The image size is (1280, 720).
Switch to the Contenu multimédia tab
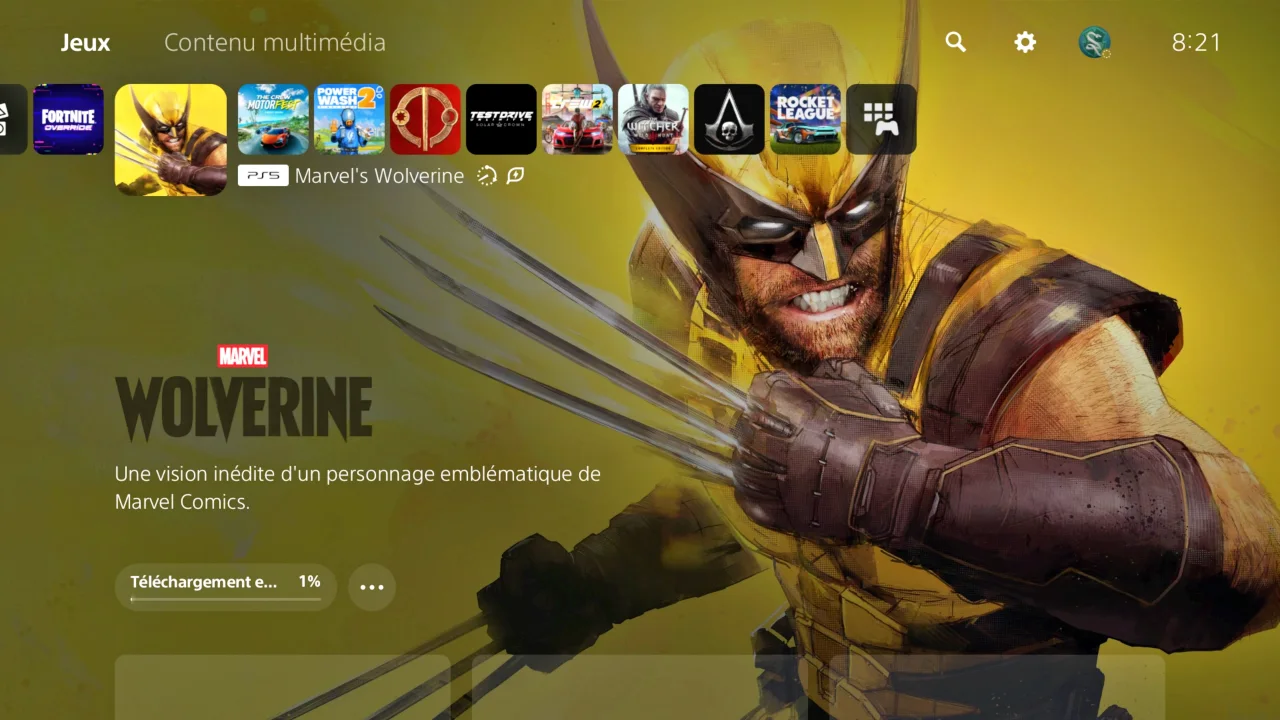pyautogui.click(x=275, y=43)
